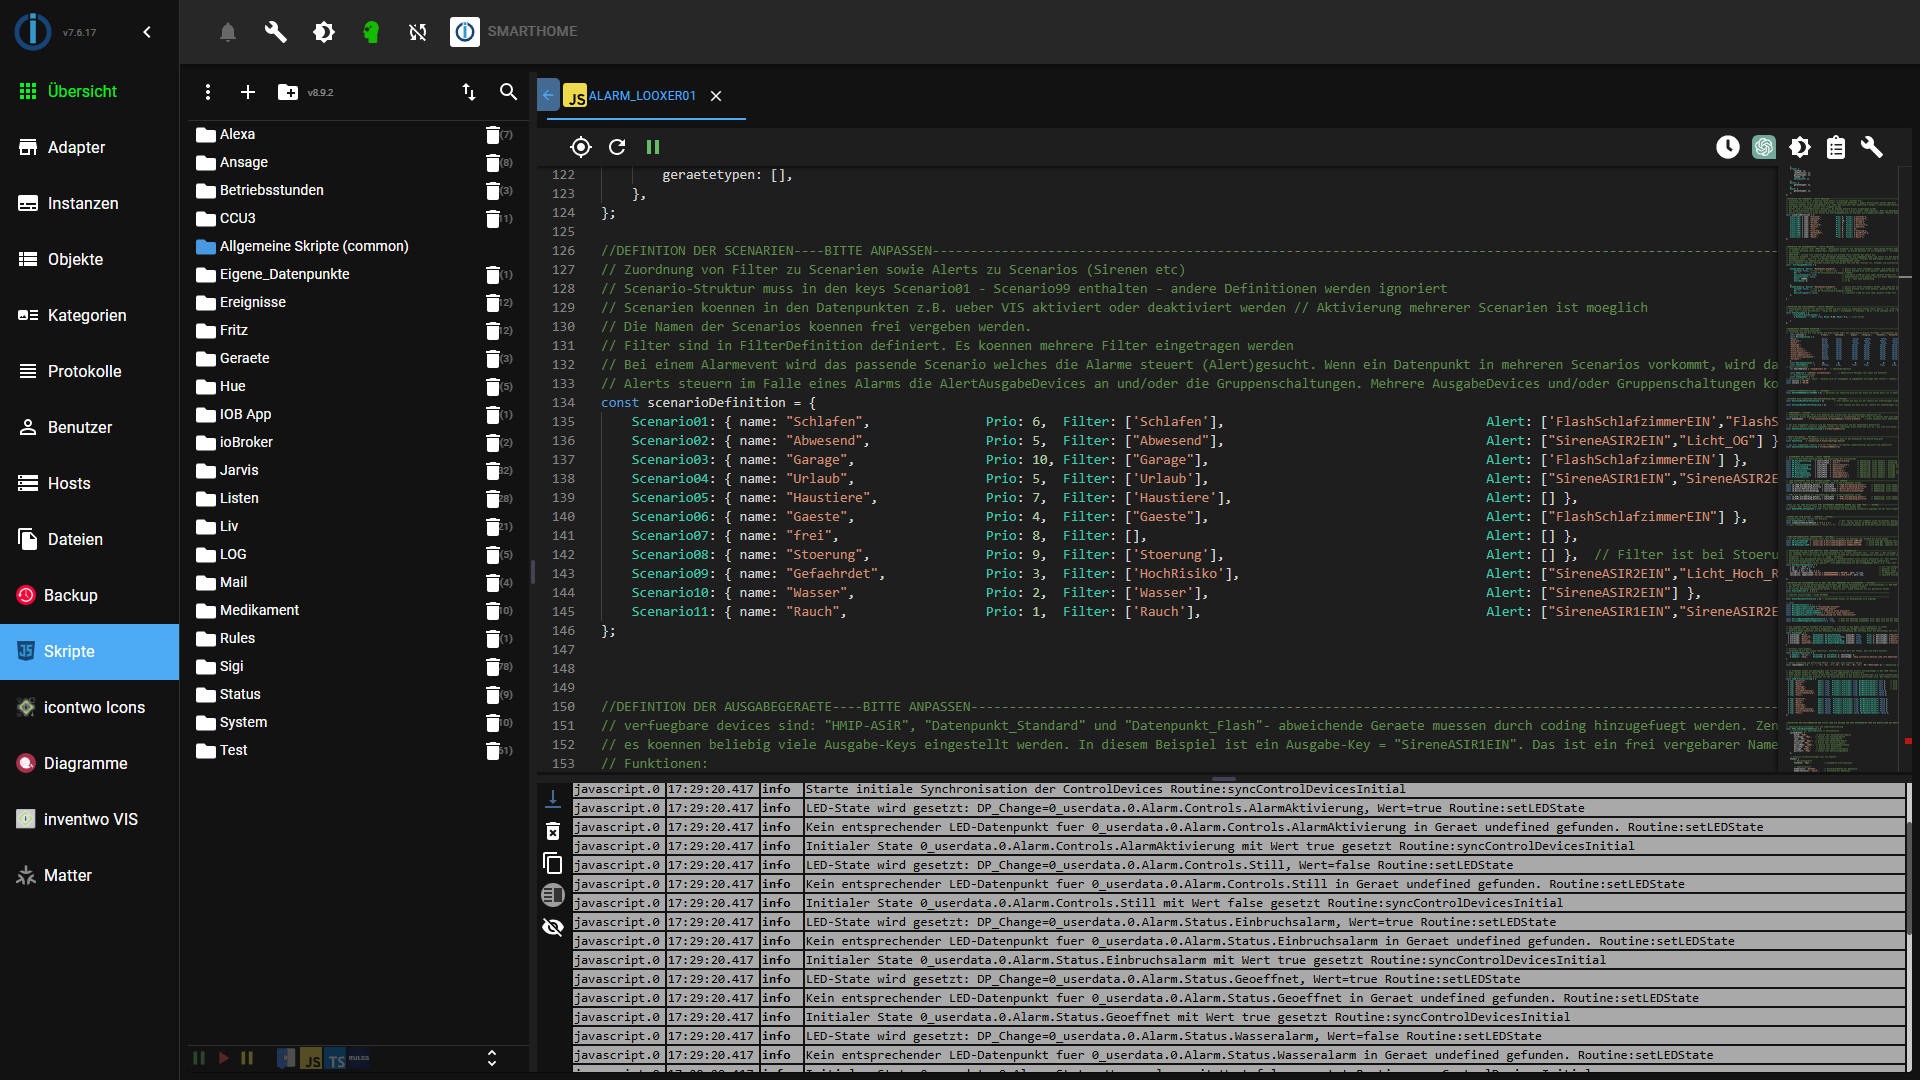Click the locate-script crosshair icon
This screenshot has height=1080, width=1920.
(580, 148)
